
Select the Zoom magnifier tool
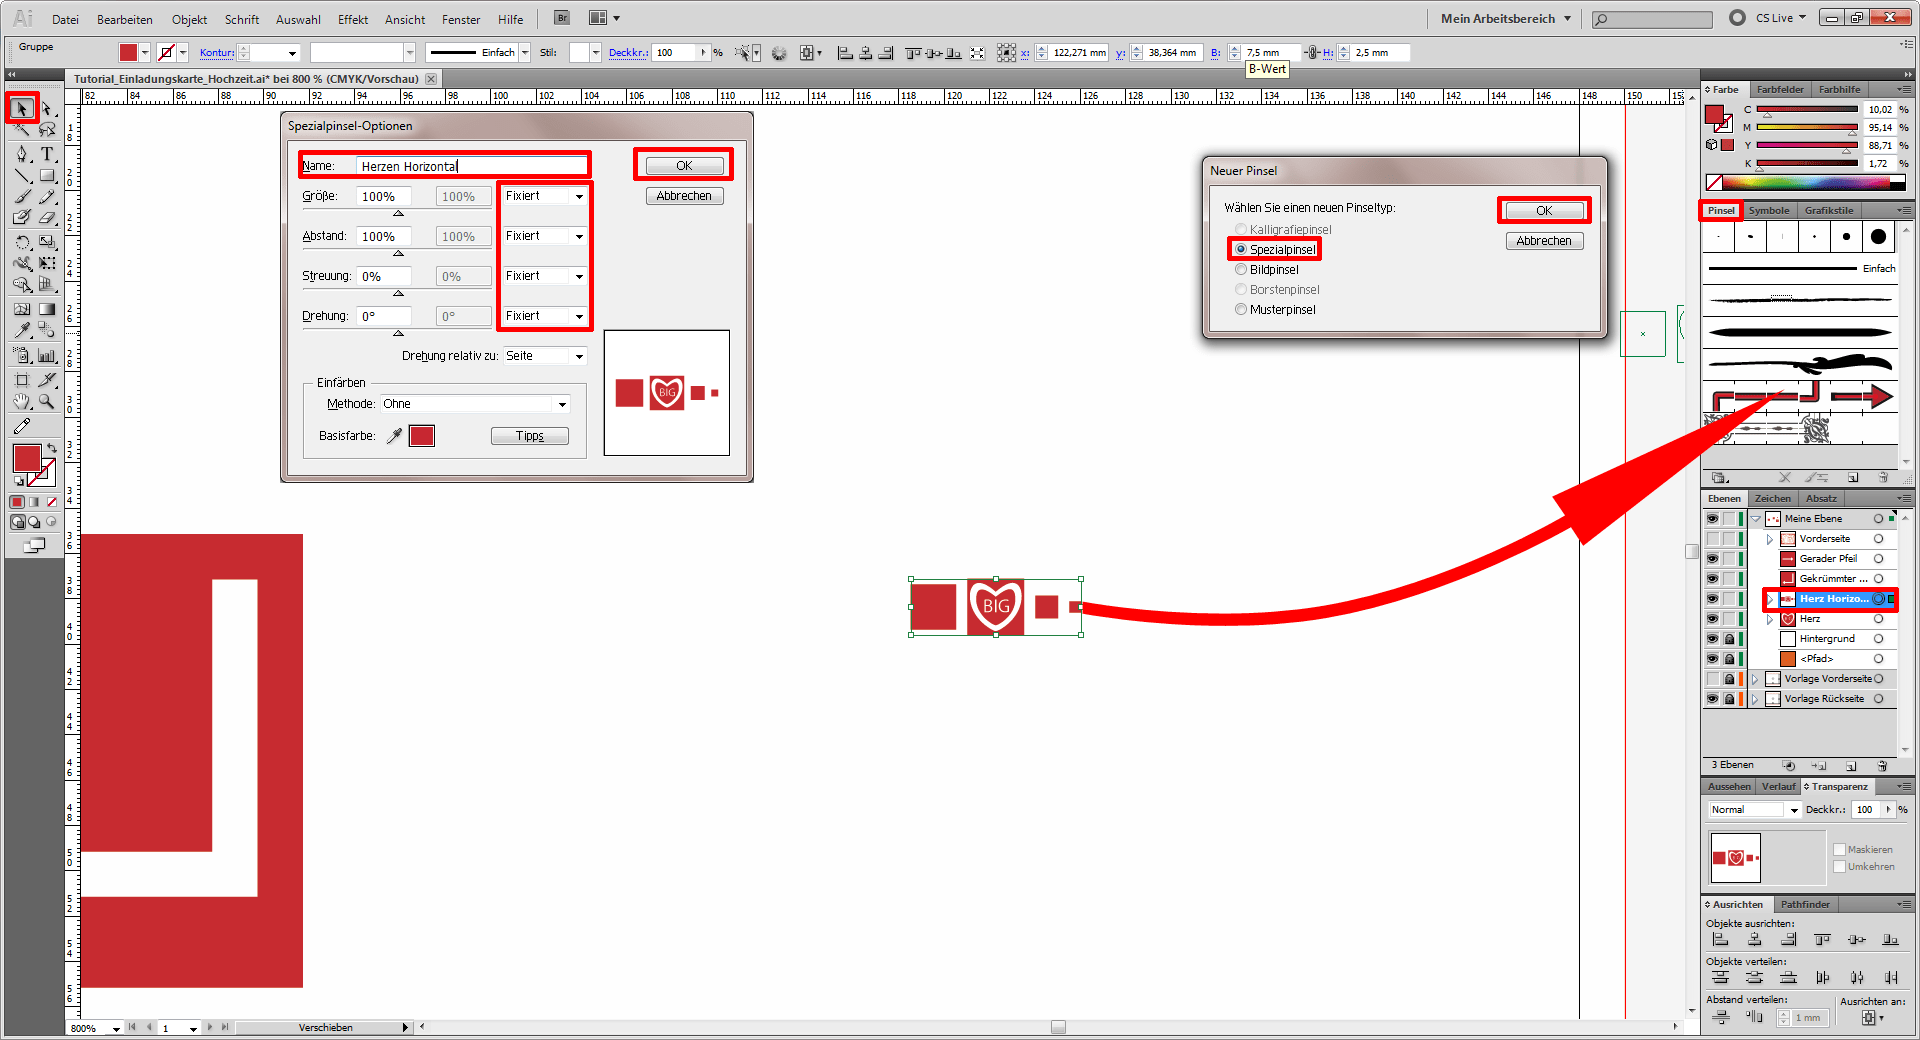47,402
